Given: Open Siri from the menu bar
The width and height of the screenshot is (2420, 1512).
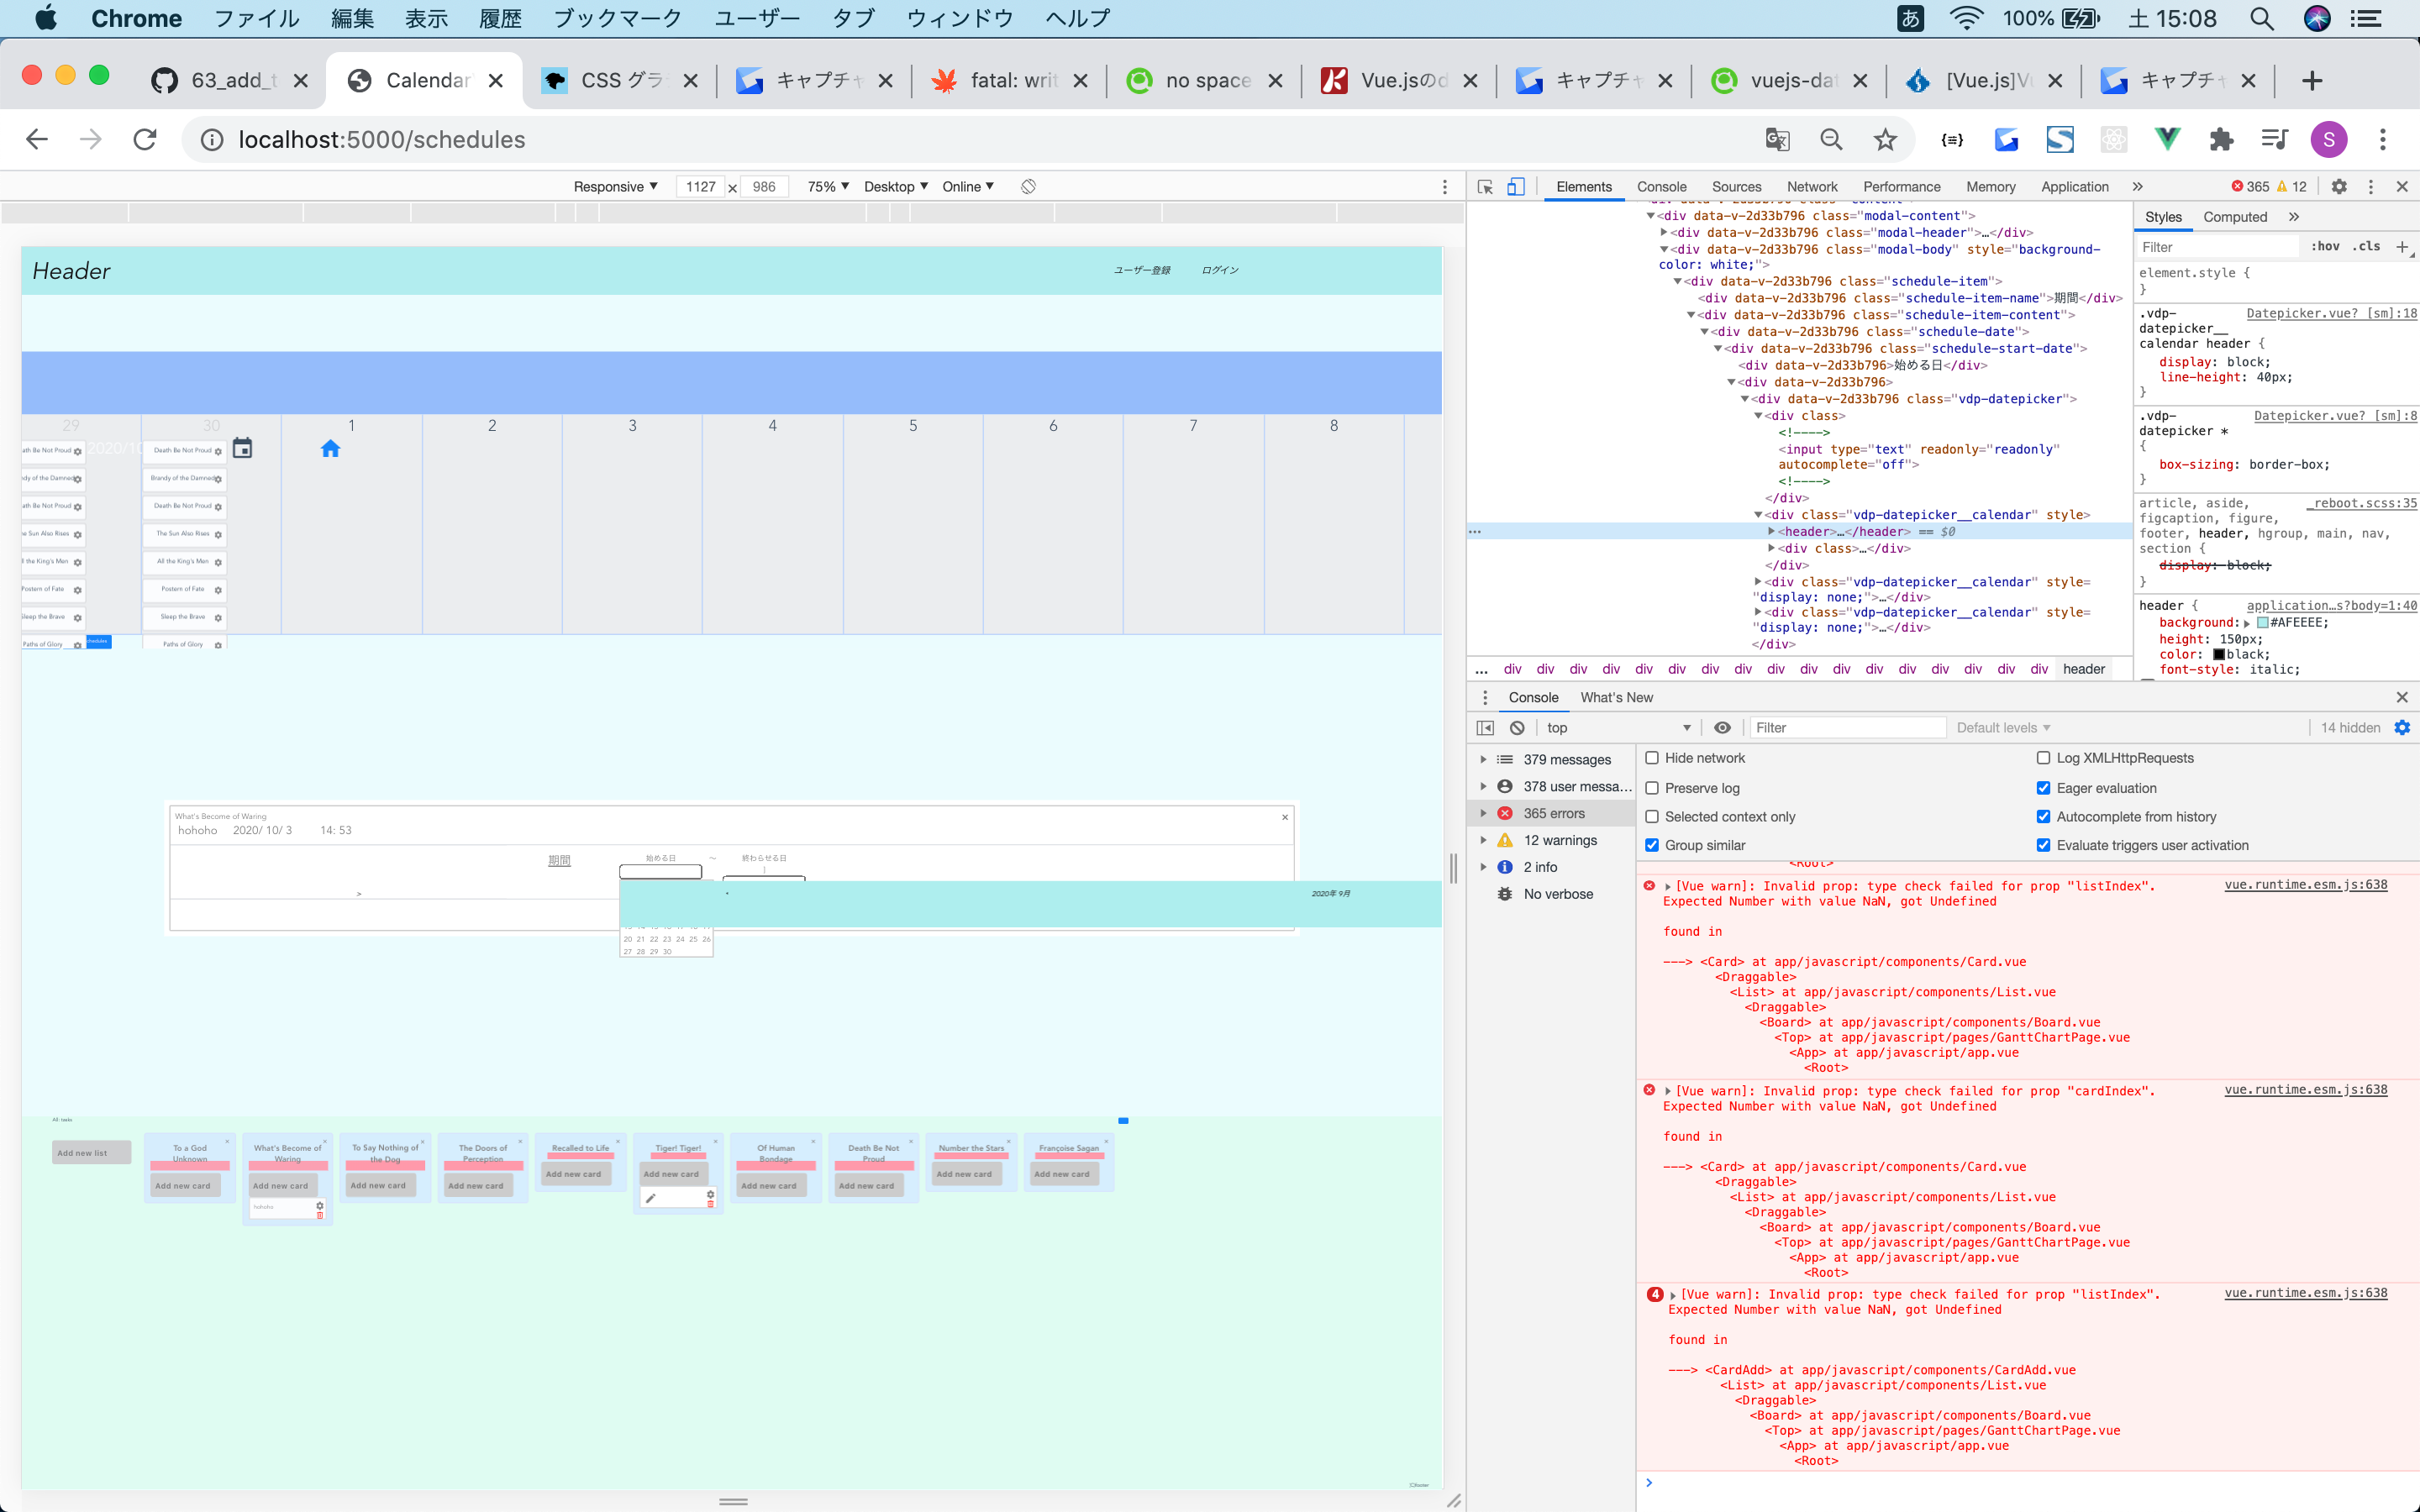Looking at the screenshot, I should click(2317, 18).
